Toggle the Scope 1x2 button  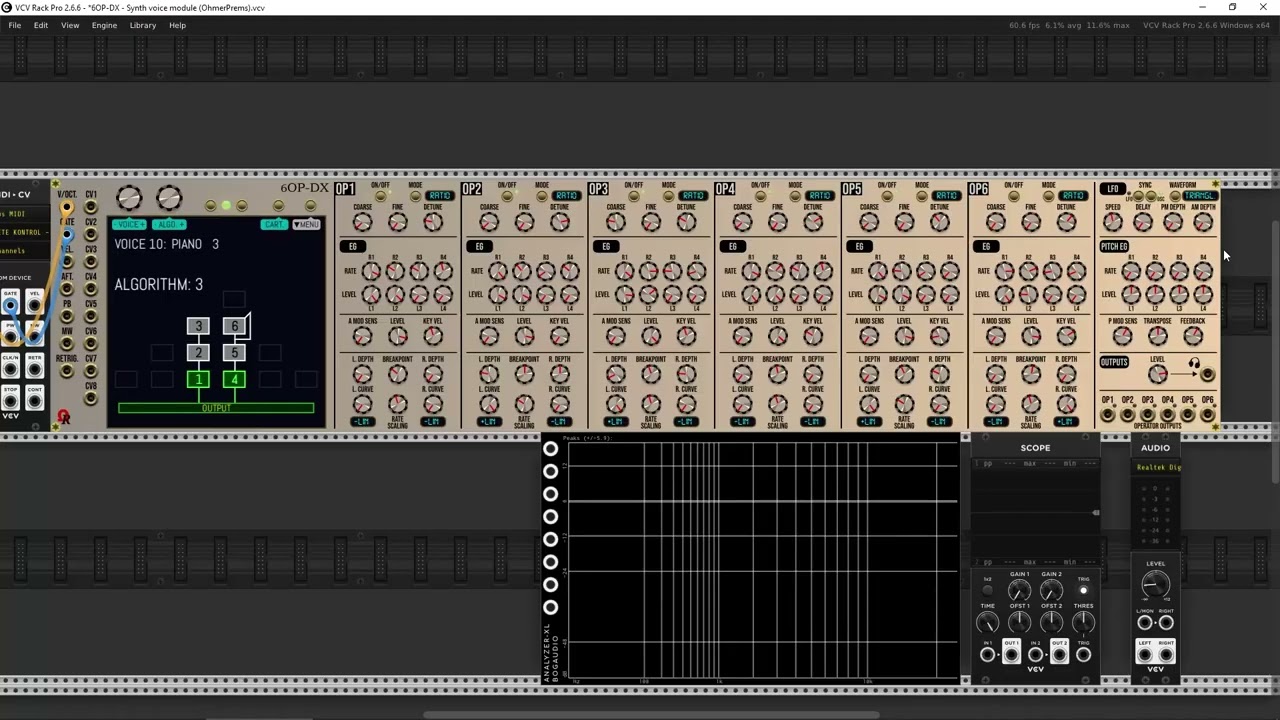point(988,590)
